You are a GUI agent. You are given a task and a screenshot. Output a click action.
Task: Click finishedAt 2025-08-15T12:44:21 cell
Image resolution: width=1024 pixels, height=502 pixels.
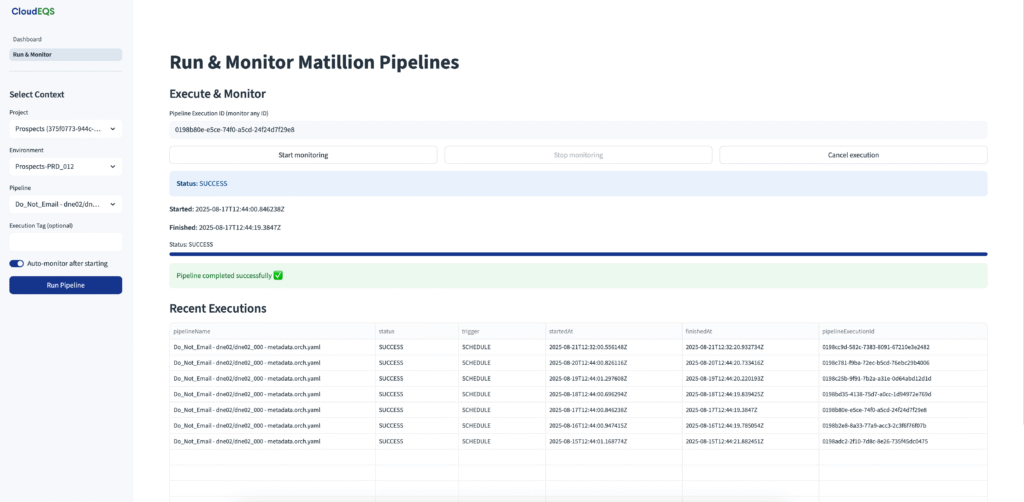750,441
